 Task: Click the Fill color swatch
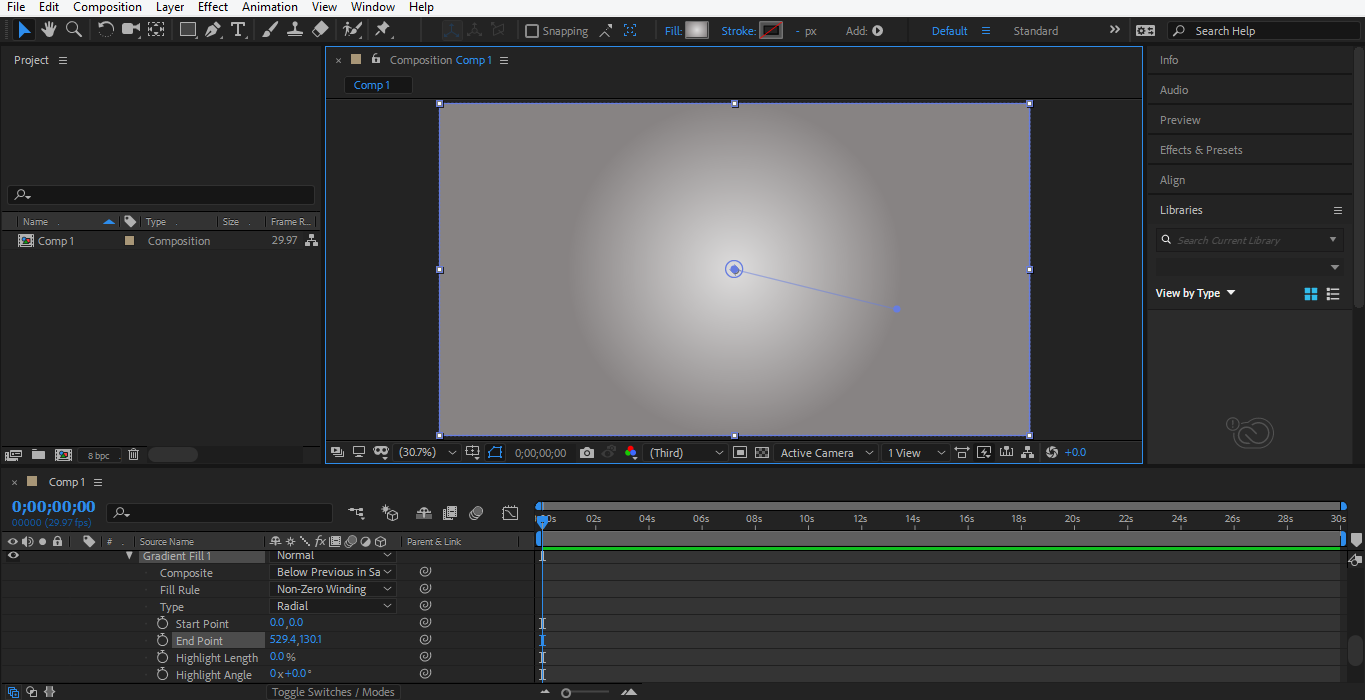pyautogui.click(x=696, y=31)
